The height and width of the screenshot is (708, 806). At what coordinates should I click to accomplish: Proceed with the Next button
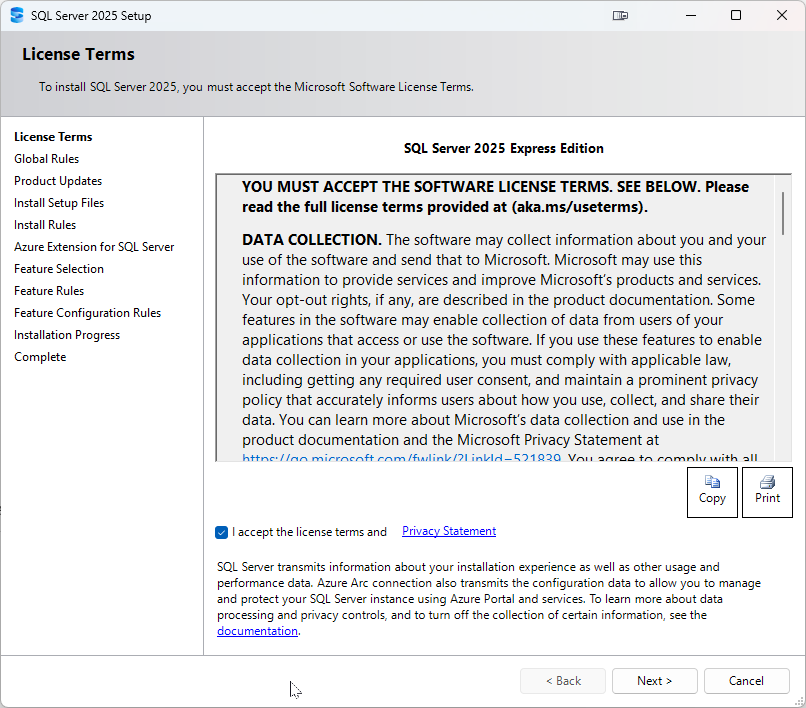click(654, 681)
